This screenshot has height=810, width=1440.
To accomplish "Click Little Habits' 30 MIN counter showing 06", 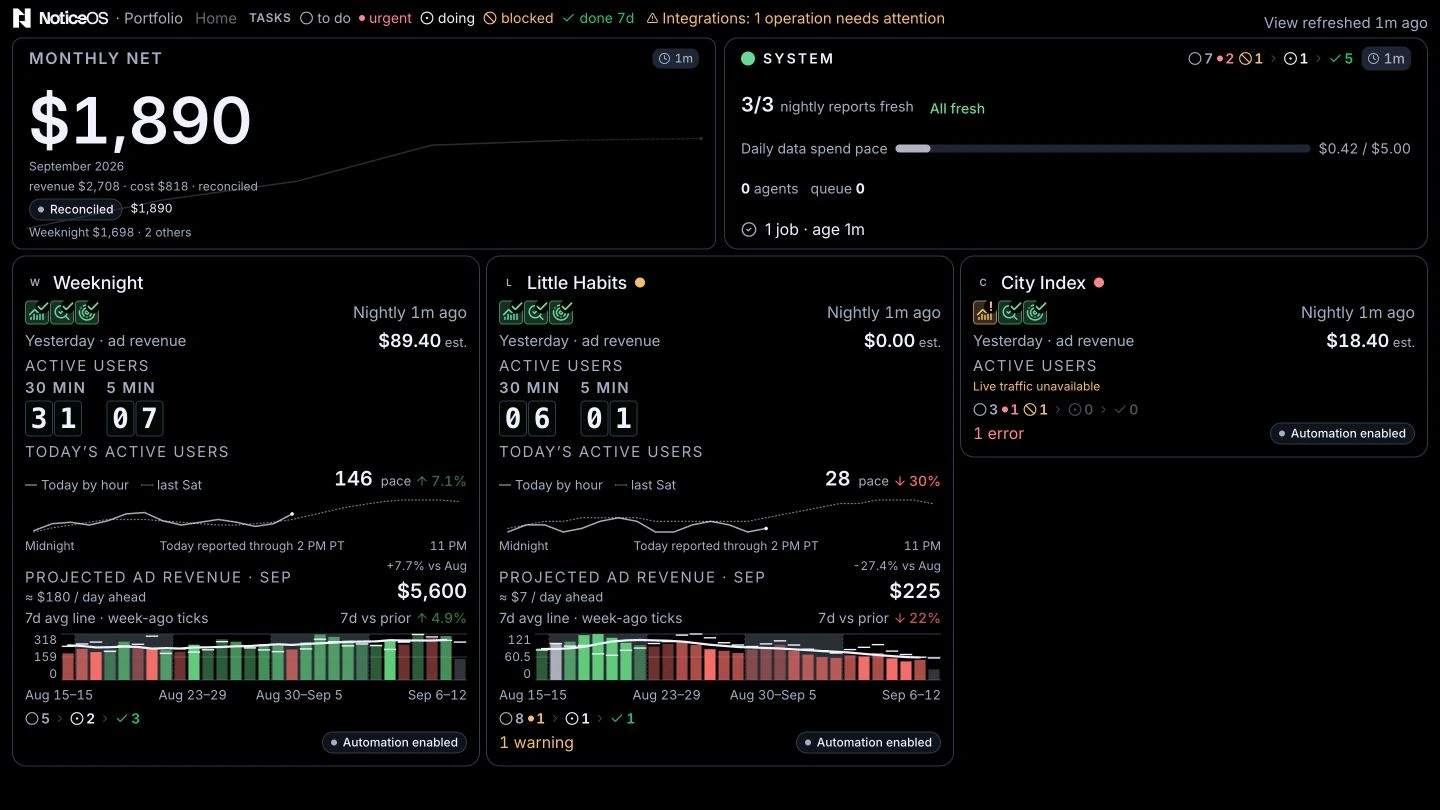I will tap(527, 417).
